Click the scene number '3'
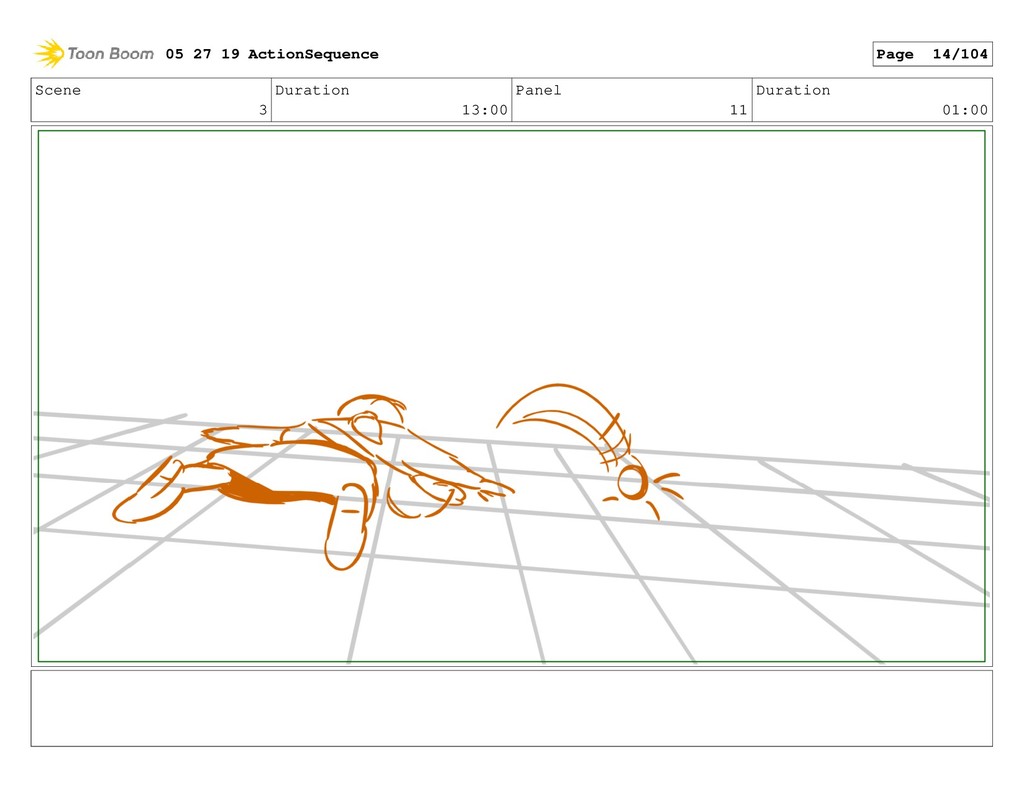 [263, 110]
